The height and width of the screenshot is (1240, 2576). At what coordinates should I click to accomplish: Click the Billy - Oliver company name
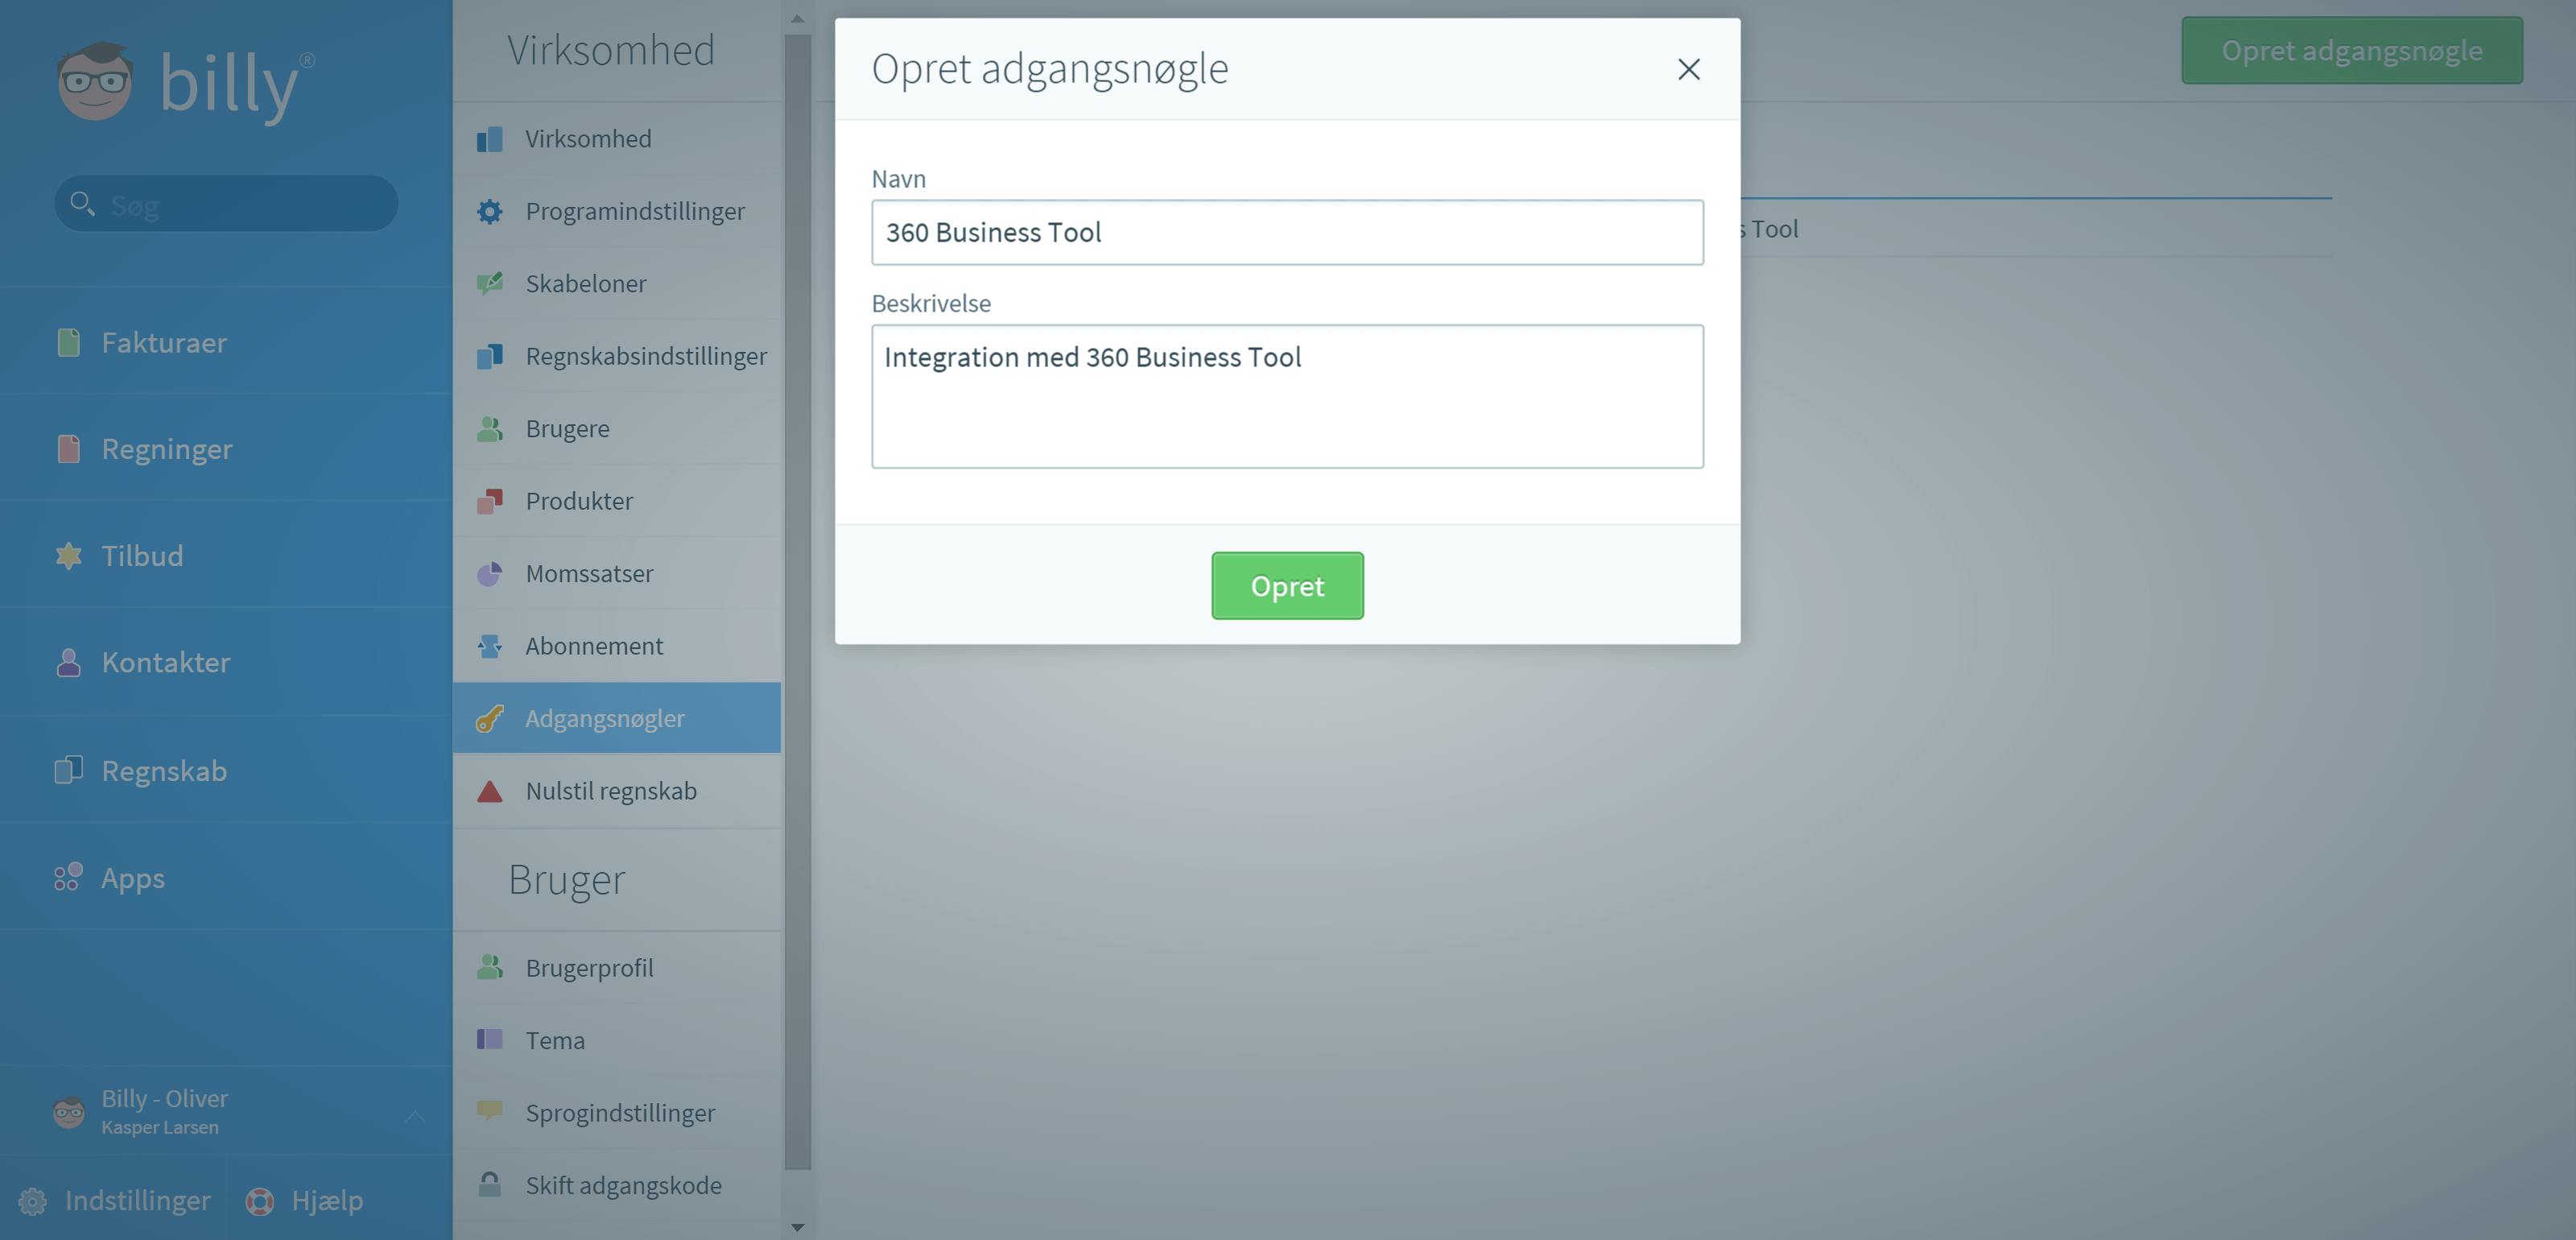(165, 1099)
